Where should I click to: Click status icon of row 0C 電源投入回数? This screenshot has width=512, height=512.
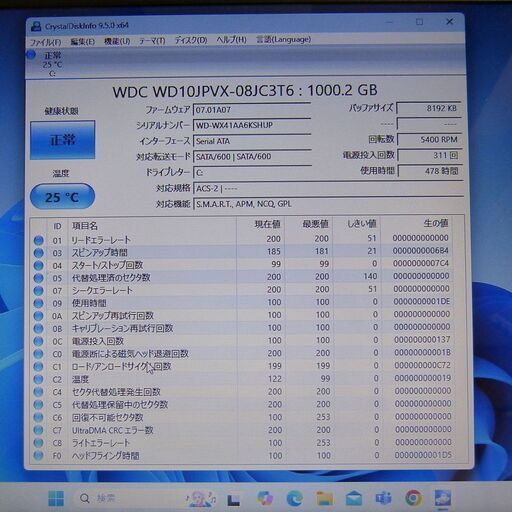point(39,341)
